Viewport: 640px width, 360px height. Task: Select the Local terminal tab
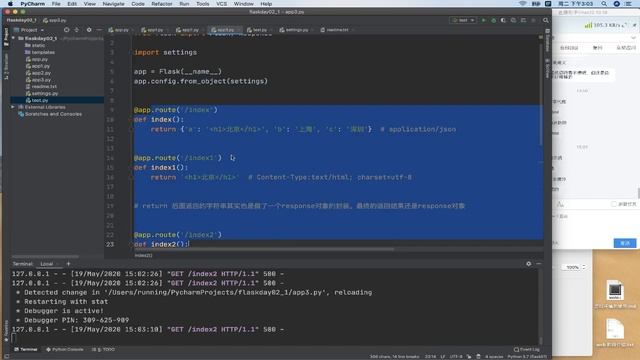click(x=47, y=264)
